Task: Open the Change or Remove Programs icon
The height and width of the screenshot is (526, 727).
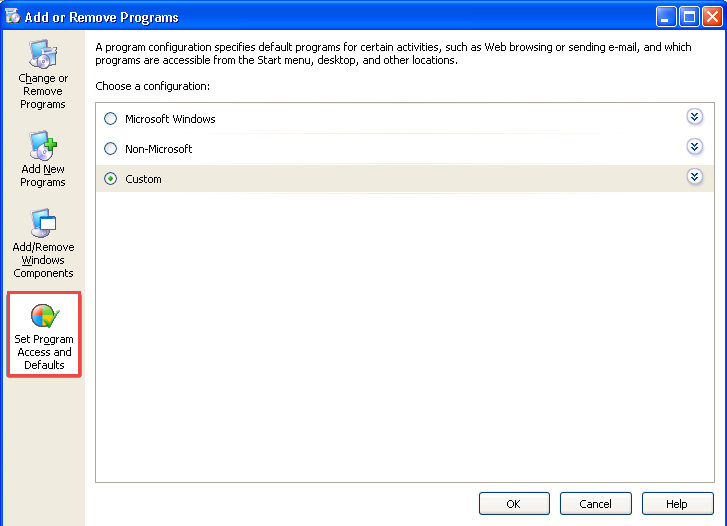Action: tap(43, 54)
